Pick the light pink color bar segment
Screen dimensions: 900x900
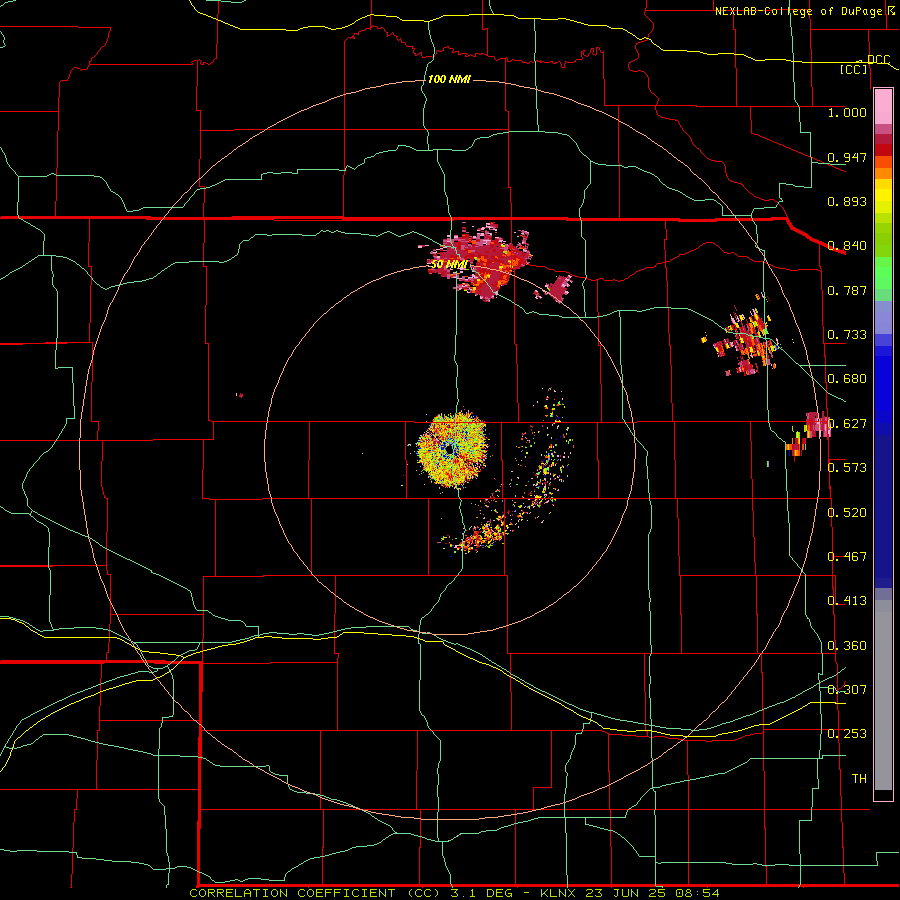883,107
